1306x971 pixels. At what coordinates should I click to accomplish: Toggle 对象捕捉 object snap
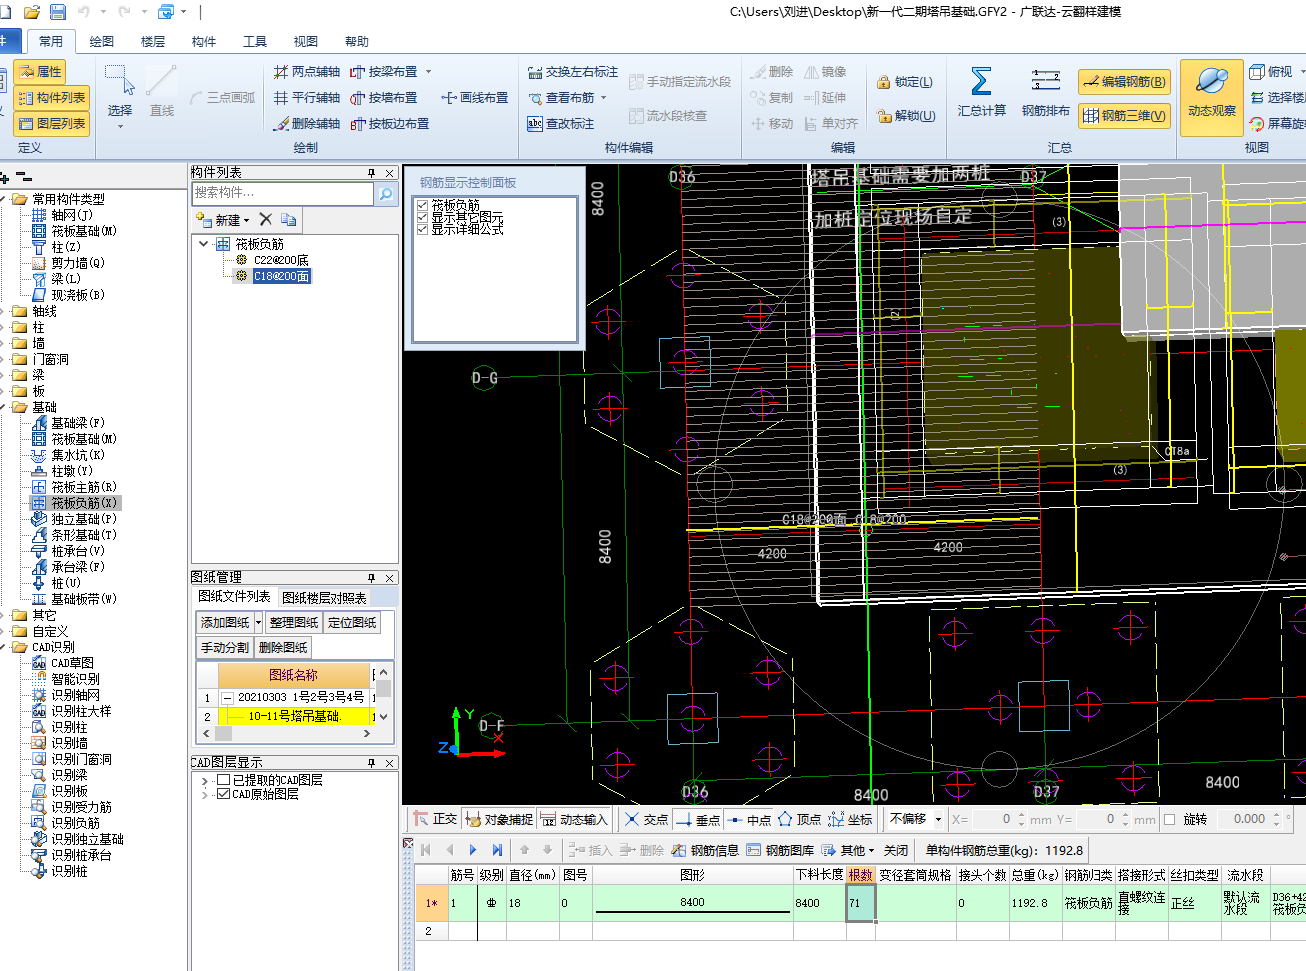tap(499, 820)
